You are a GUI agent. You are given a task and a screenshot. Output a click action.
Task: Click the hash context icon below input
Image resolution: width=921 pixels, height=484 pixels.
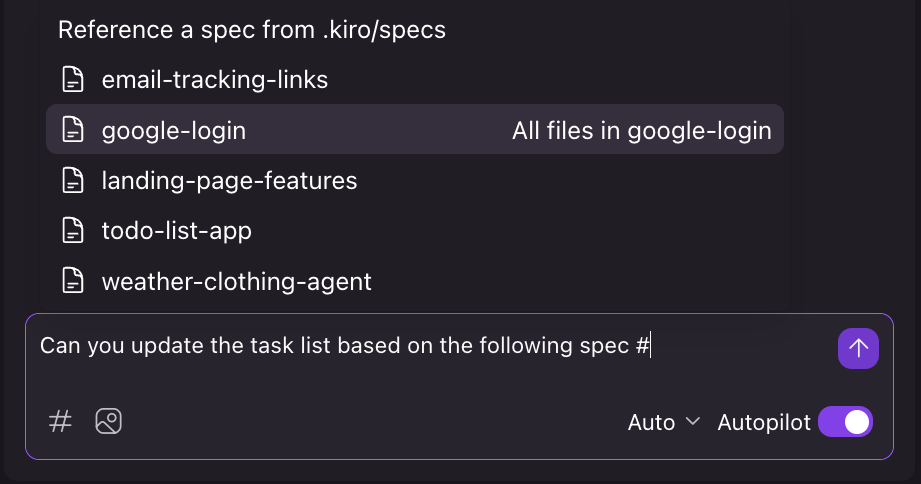[61, 421]
